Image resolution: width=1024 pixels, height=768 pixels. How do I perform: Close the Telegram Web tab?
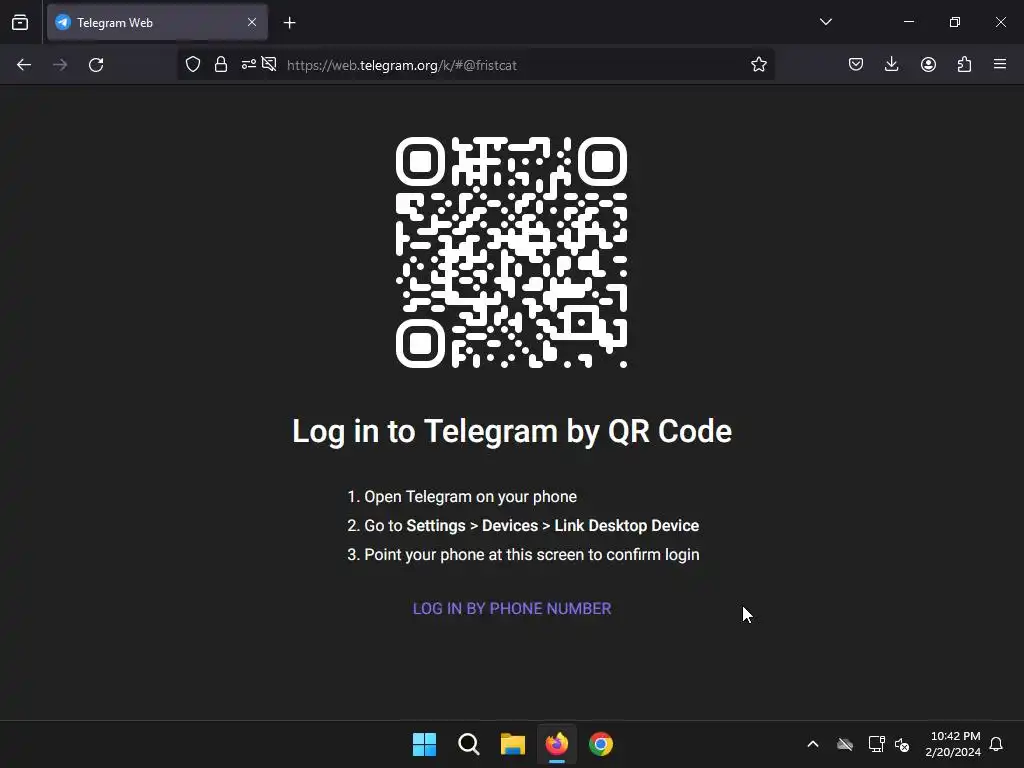pyautogui.click(x=252, y=22)
